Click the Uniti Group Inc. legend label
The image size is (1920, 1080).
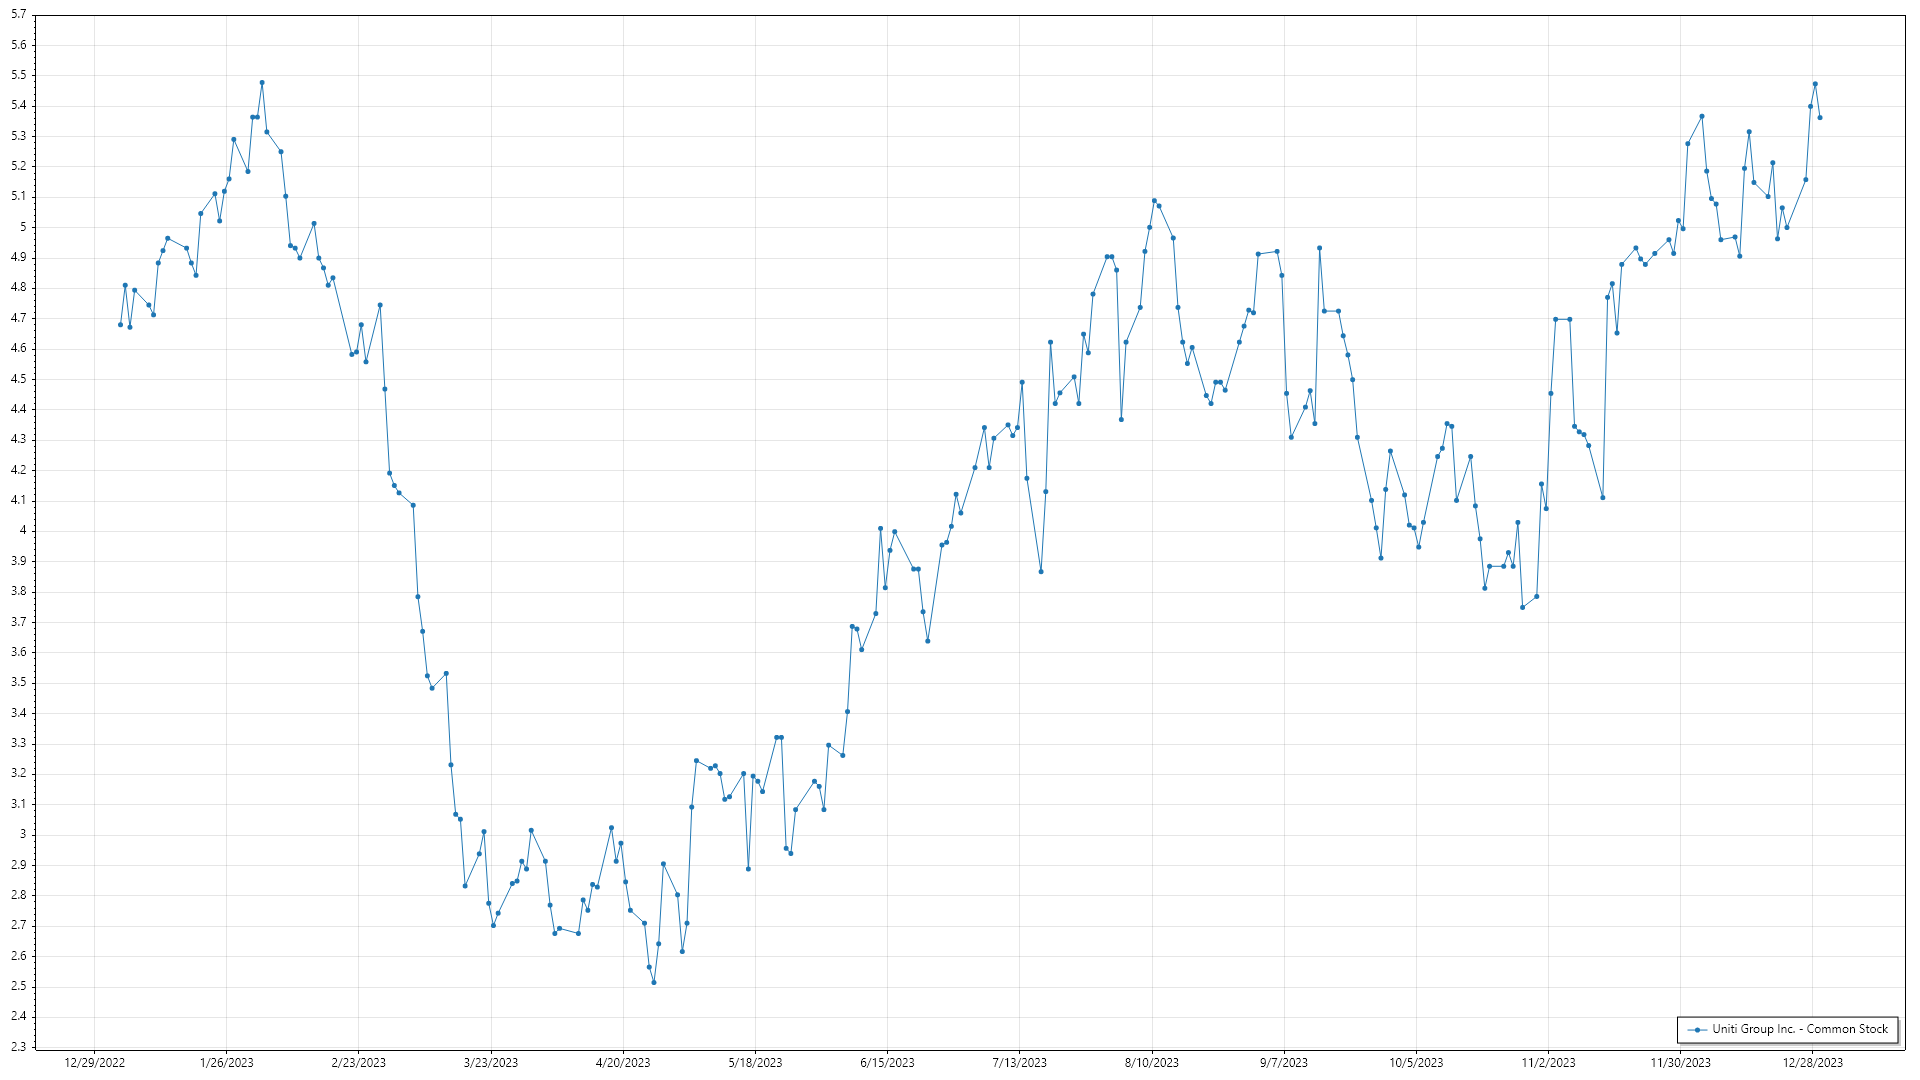pyautogui.click(x=1799, y=1029)
